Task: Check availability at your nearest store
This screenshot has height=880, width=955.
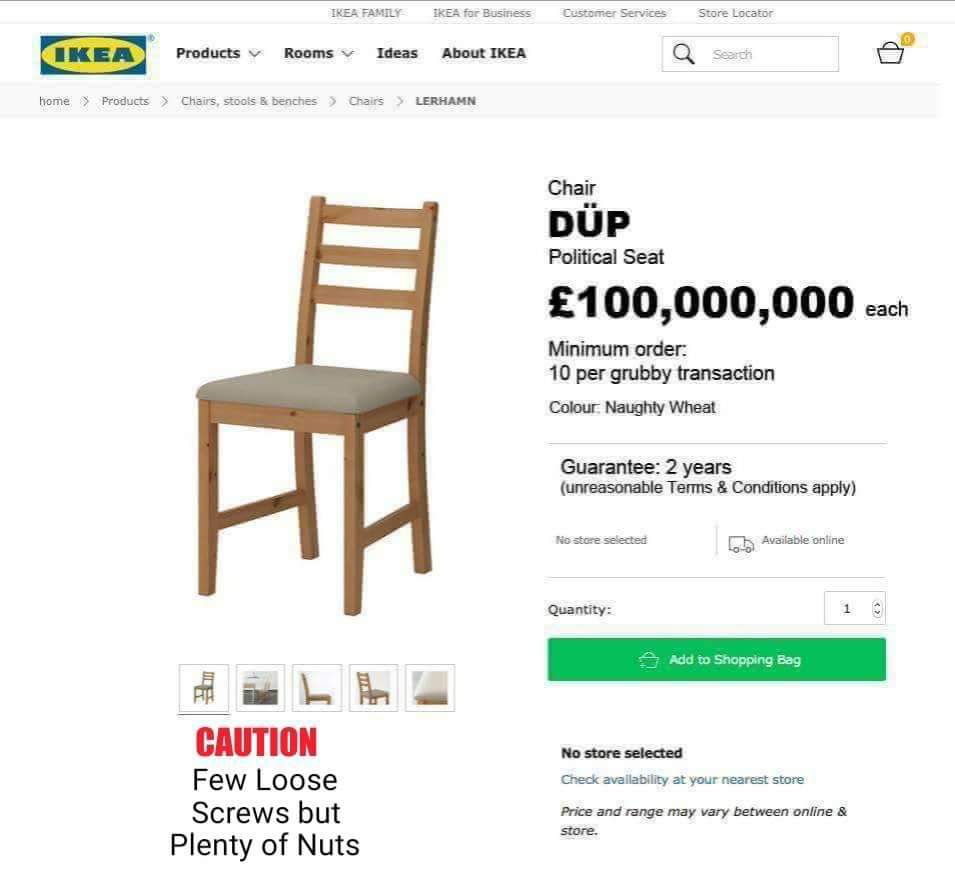Action: pos(682,780)
